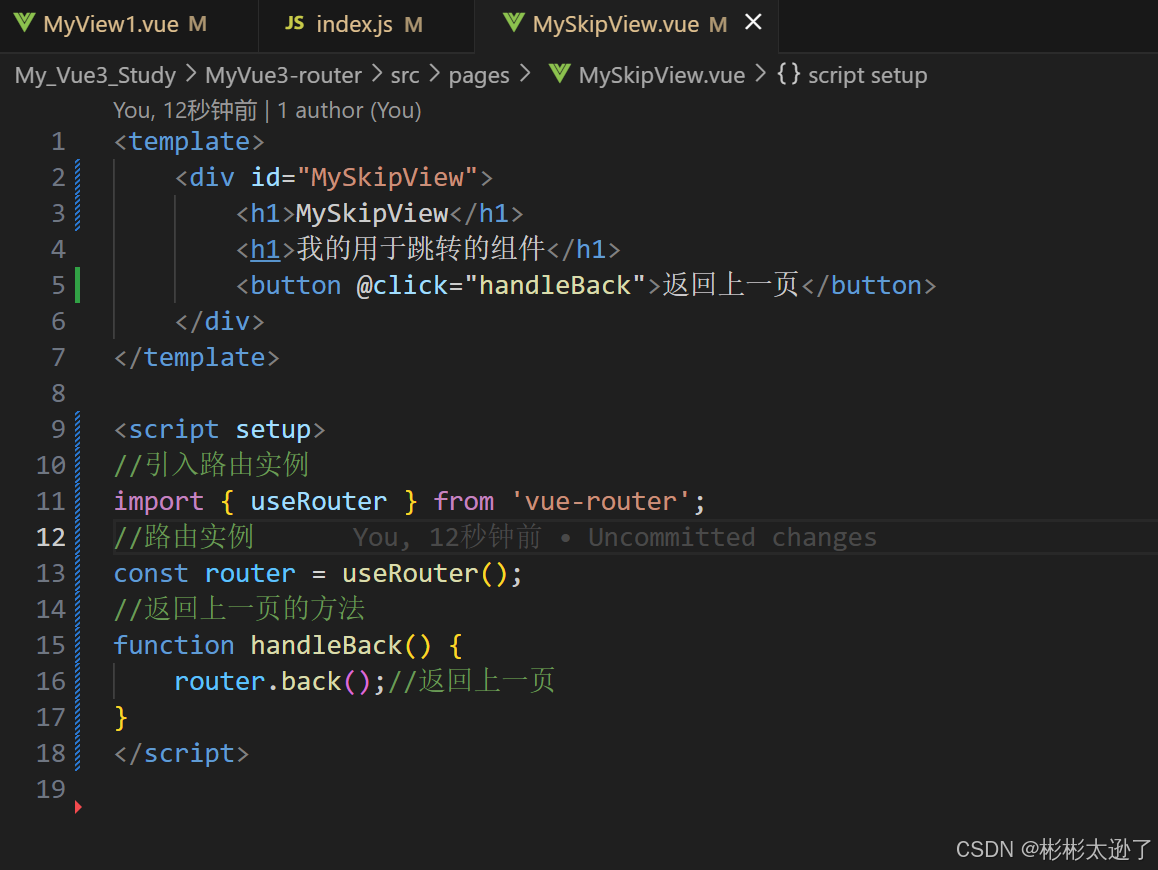Click the red deleted-lines arrow below line 19
1158x870 pixels.
78,807
